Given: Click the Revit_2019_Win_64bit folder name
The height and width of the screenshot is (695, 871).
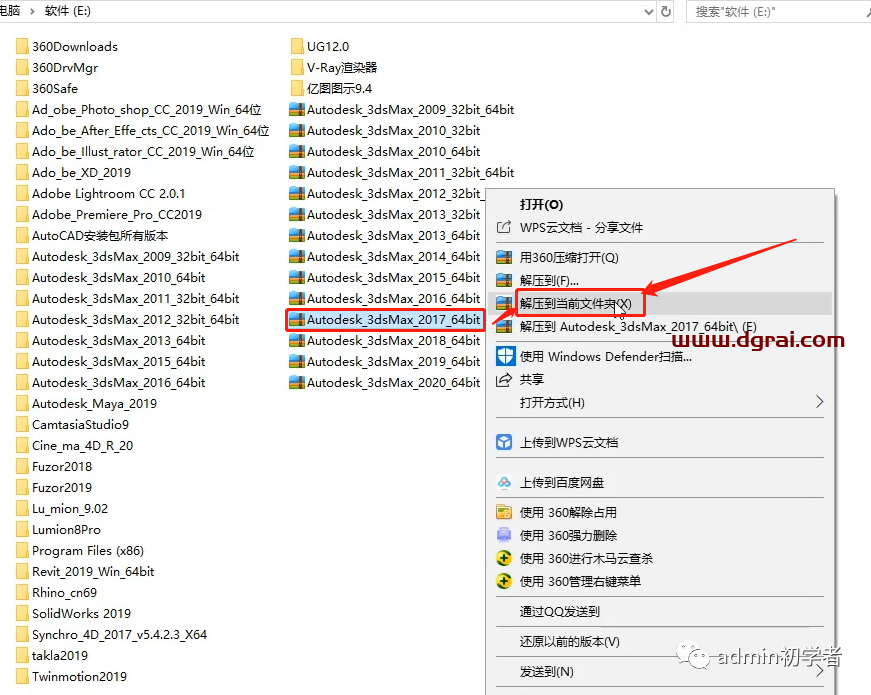Looking at the screenshot, I should click(x=93, y=572).
